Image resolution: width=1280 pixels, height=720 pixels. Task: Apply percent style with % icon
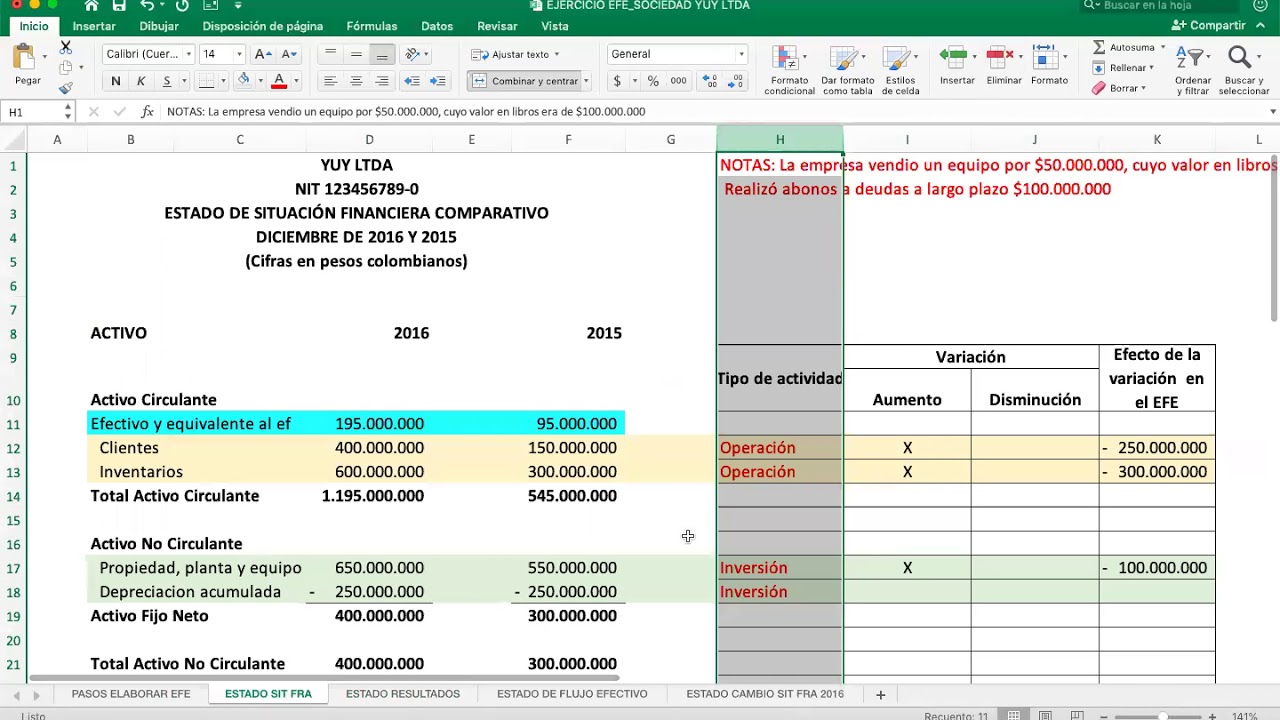click(x=653, y=81)
